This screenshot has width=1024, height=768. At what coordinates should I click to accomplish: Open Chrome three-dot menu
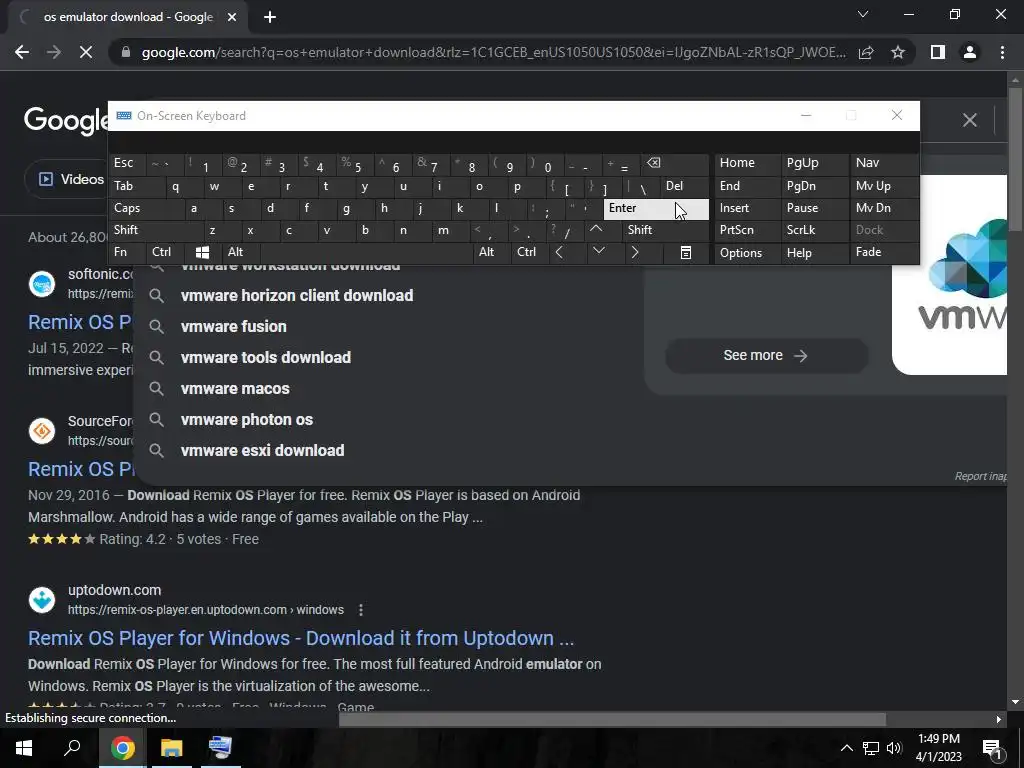[1002, 52]
